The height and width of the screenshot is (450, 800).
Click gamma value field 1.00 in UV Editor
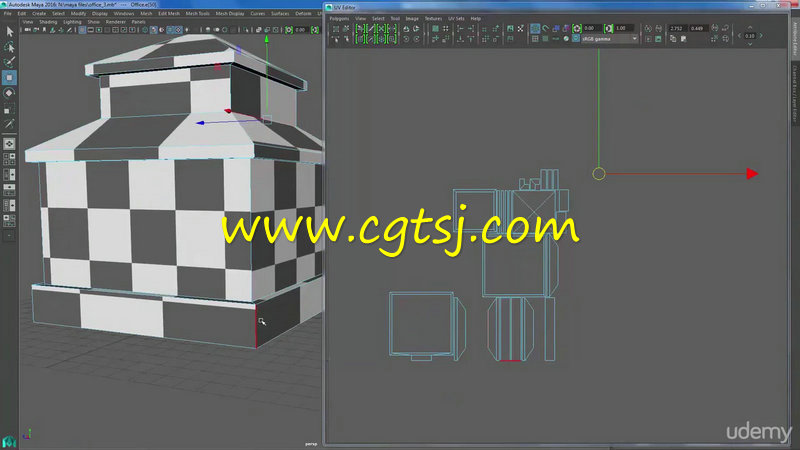(624, 28)
